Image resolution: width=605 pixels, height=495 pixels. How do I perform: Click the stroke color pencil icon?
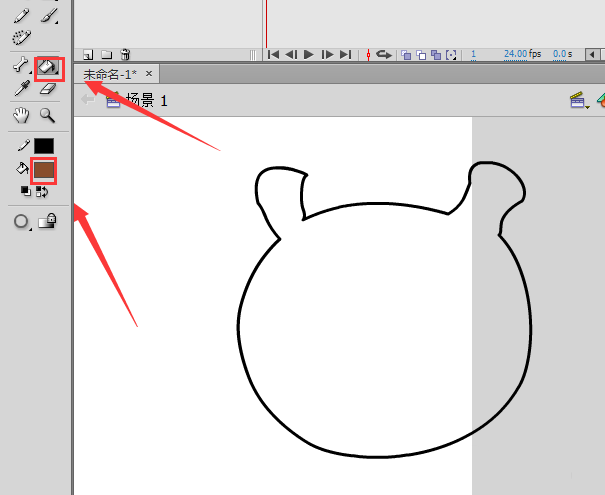[x=24, y=145]
